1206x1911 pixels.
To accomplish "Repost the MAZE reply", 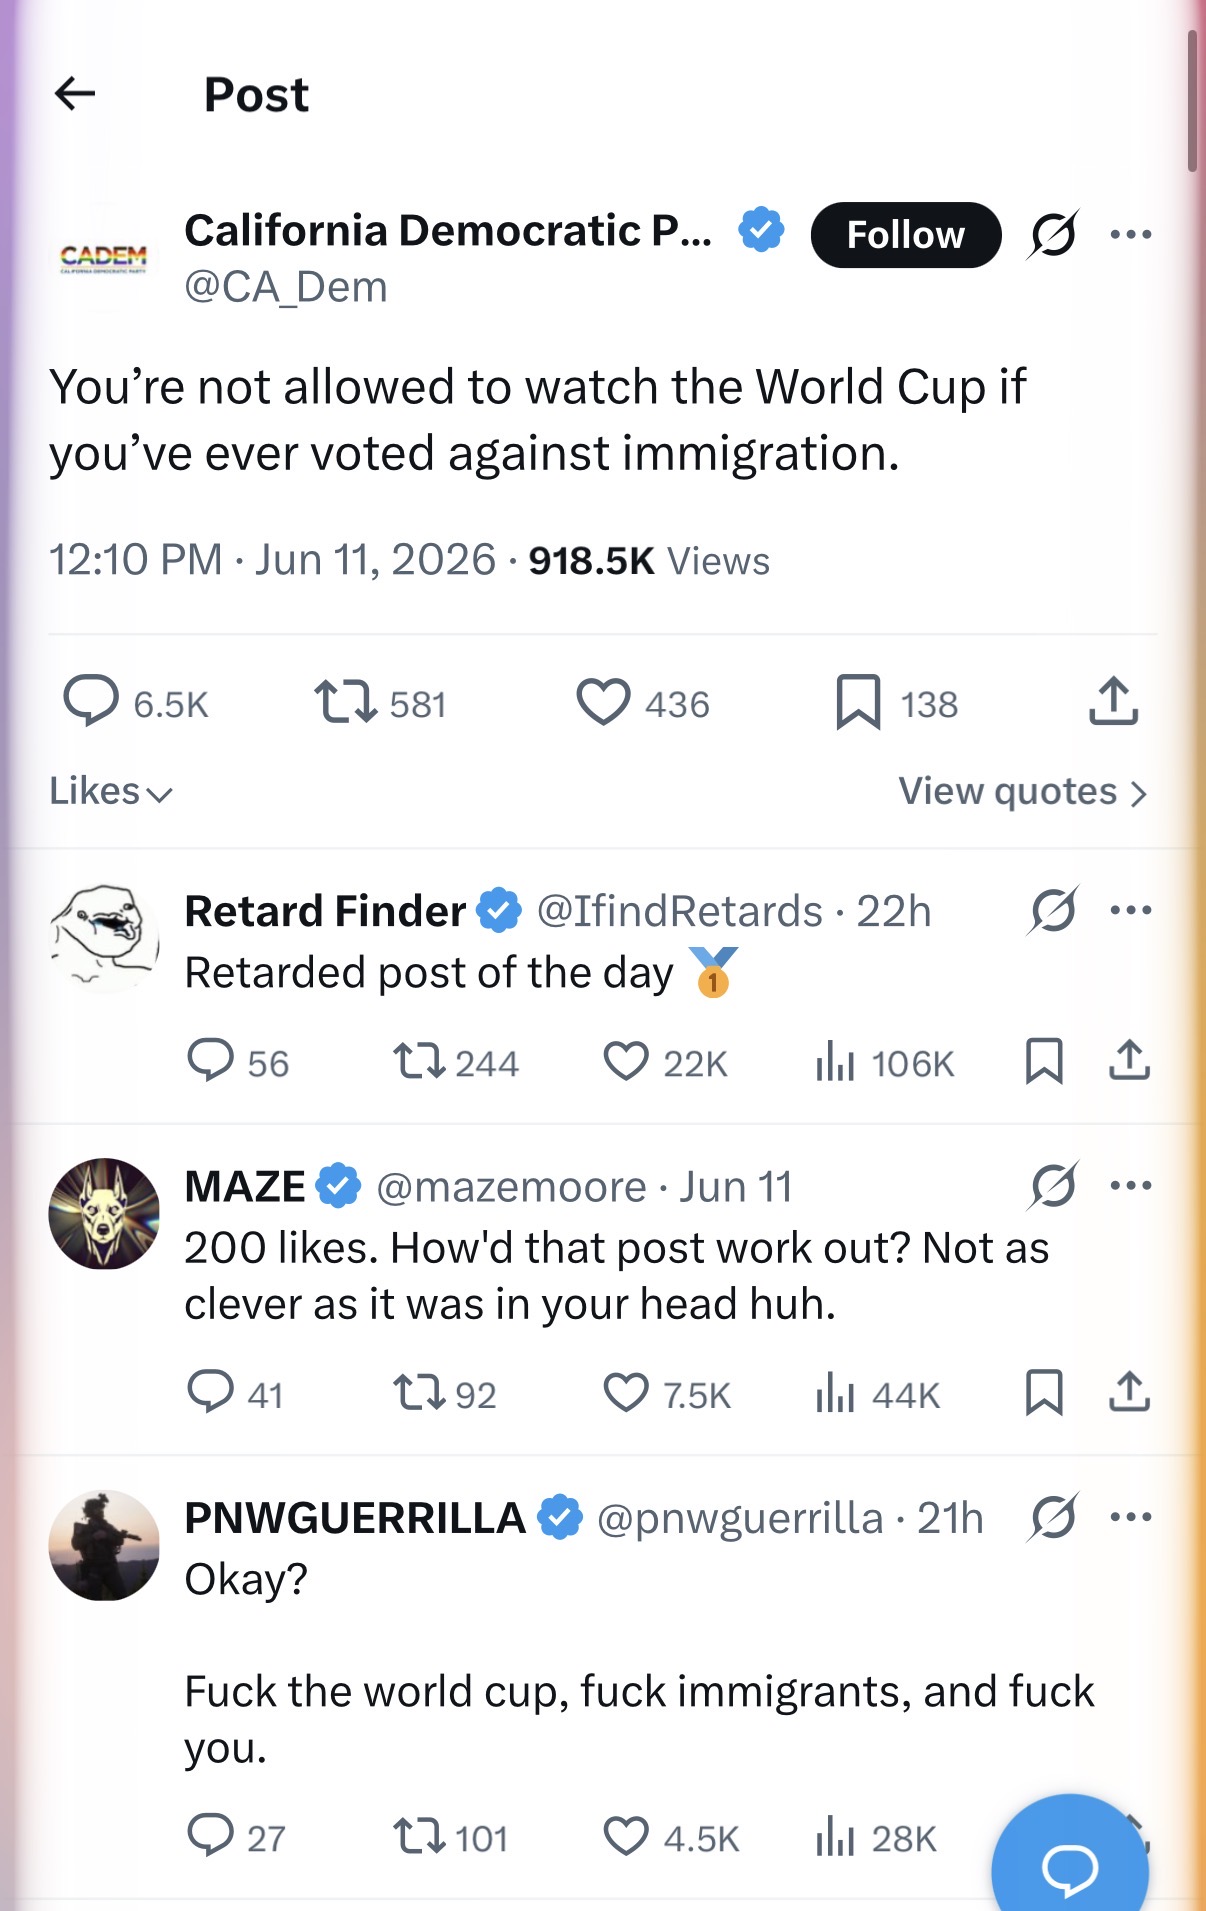I will coord(444,1394).
